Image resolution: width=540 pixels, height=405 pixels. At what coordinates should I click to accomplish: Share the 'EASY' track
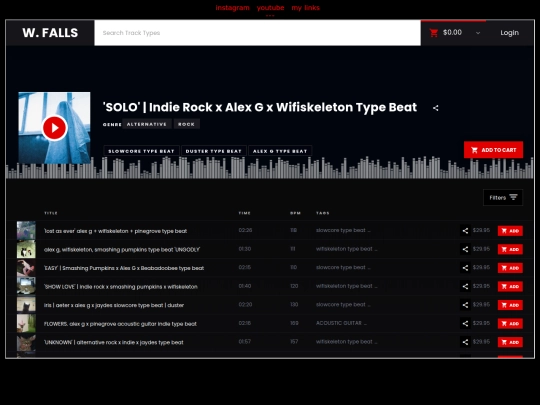[x=465, y=268]
